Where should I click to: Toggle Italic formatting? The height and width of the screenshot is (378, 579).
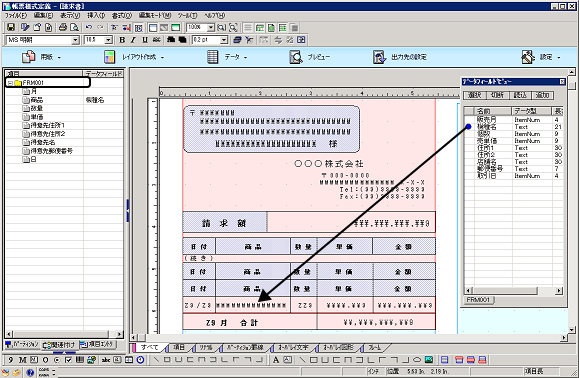(x=133, y=40)
